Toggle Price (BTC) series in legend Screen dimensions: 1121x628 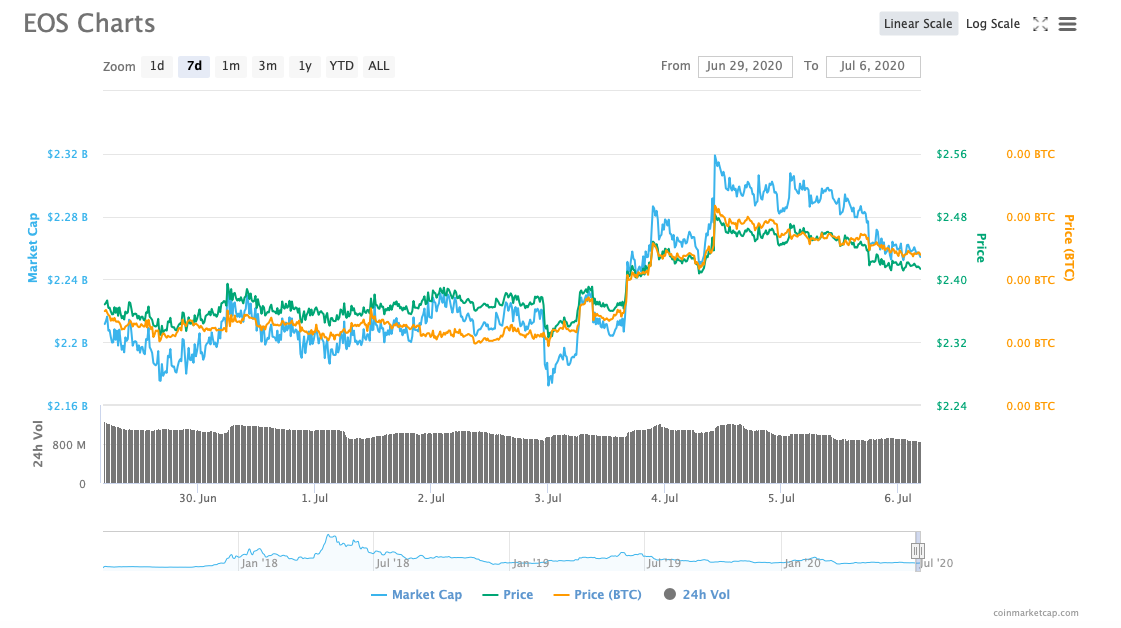[x=597, y=595]
